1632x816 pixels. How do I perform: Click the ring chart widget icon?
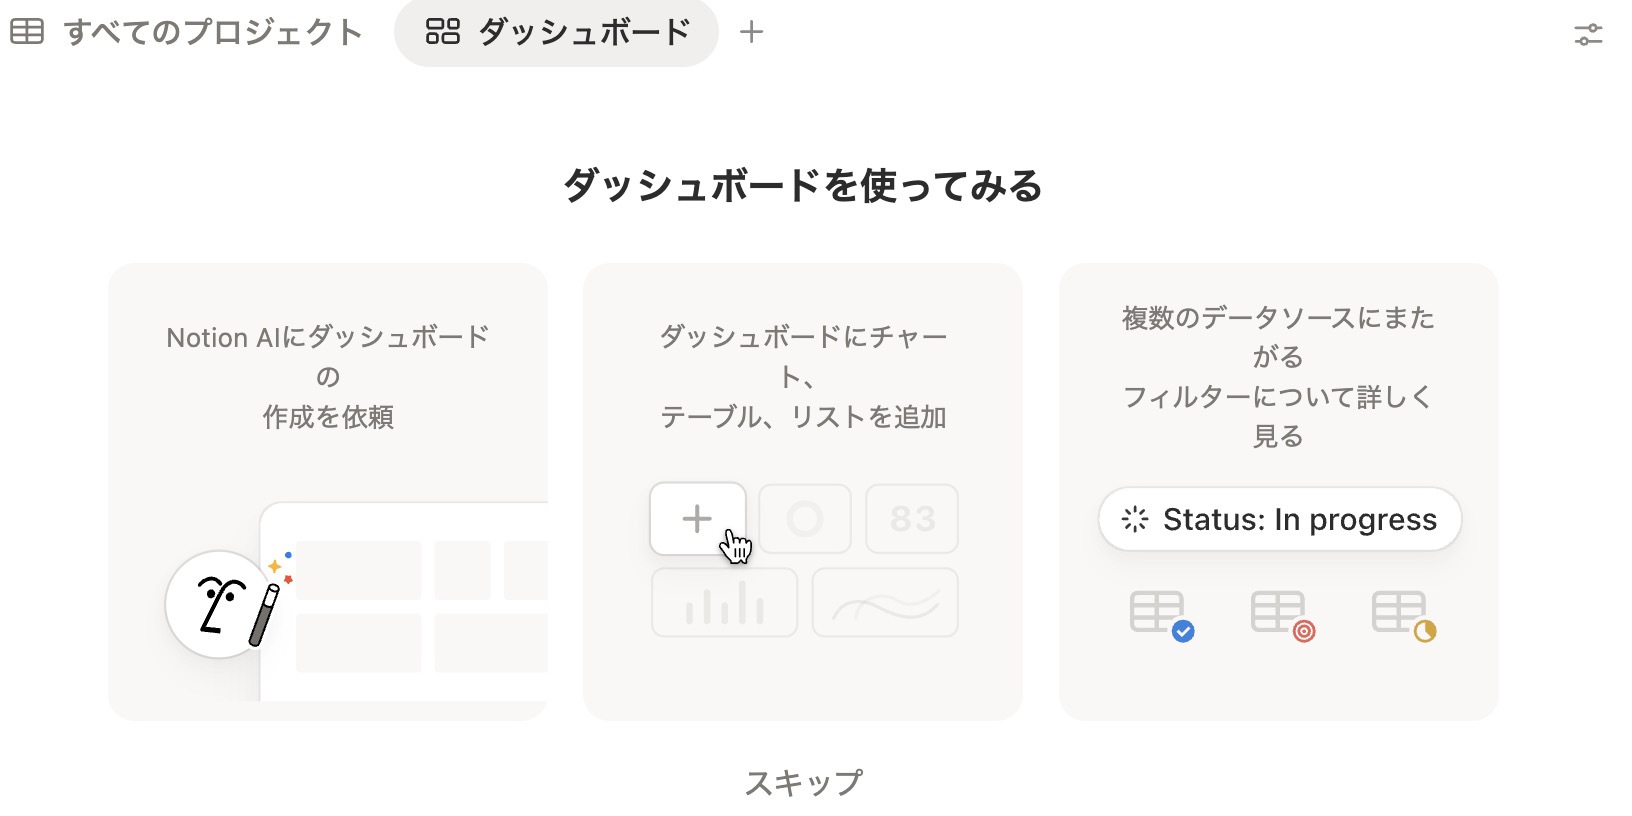coord(804,518)
